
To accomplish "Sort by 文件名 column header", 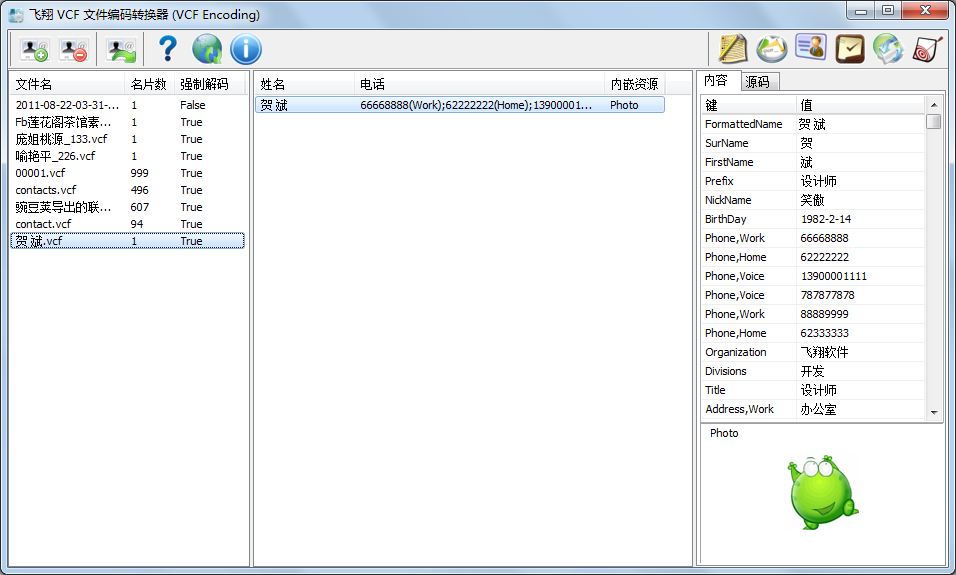I will click(68, 84).
